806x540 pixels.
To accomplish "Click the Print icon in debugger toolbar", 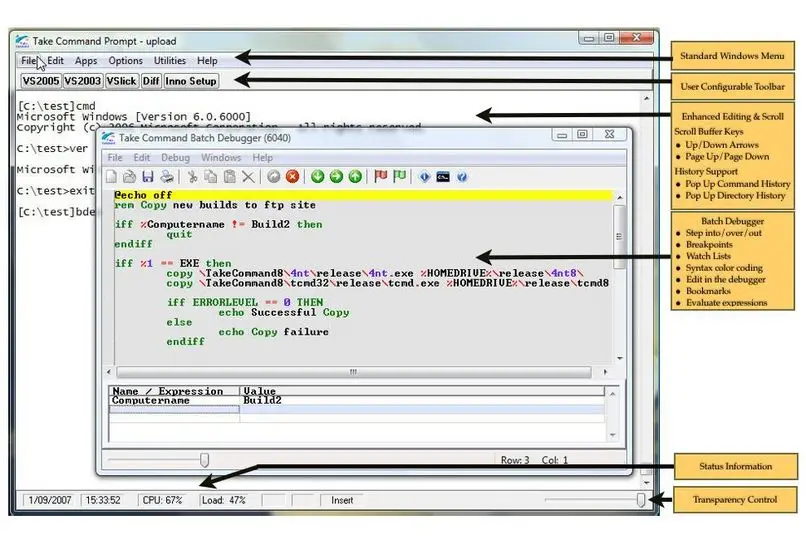I will pyautogui.click(x=167, y=177).
